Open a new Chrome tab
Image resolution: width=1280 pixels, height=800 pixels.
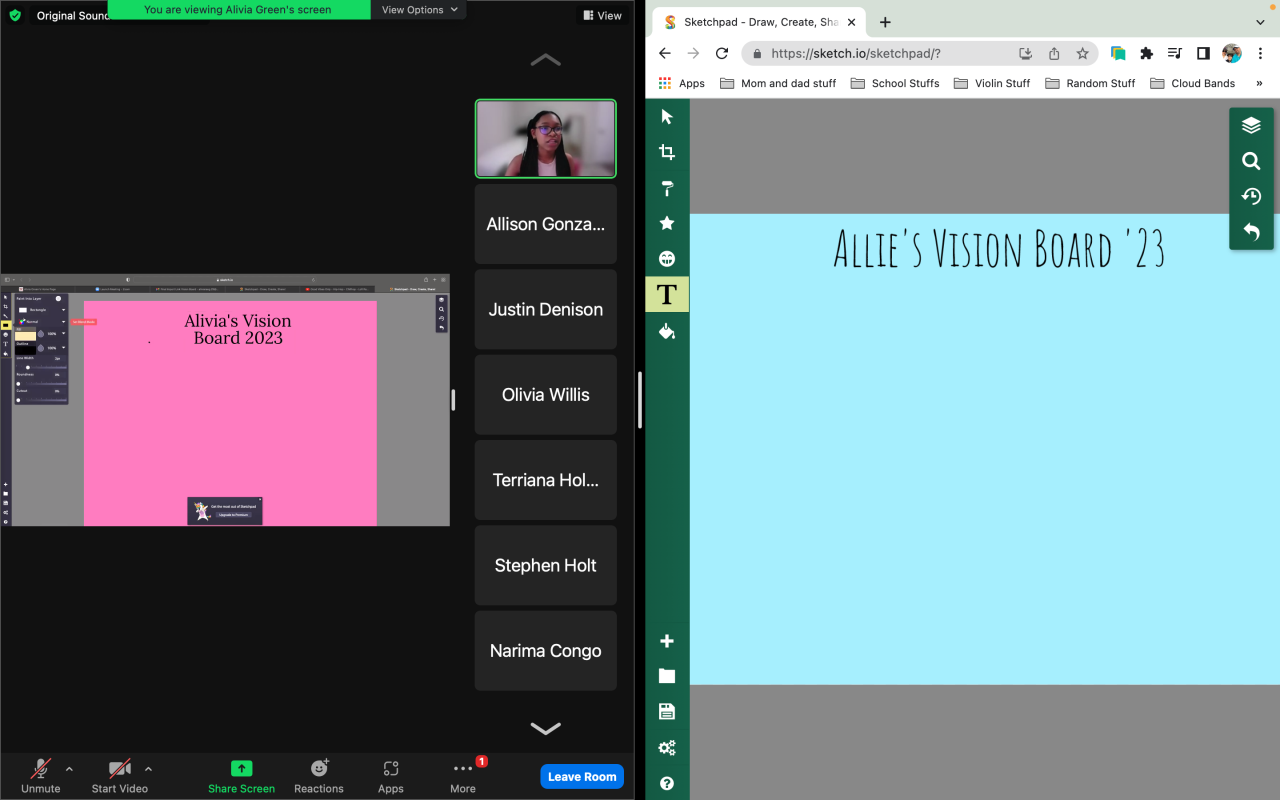pos(885,22)
